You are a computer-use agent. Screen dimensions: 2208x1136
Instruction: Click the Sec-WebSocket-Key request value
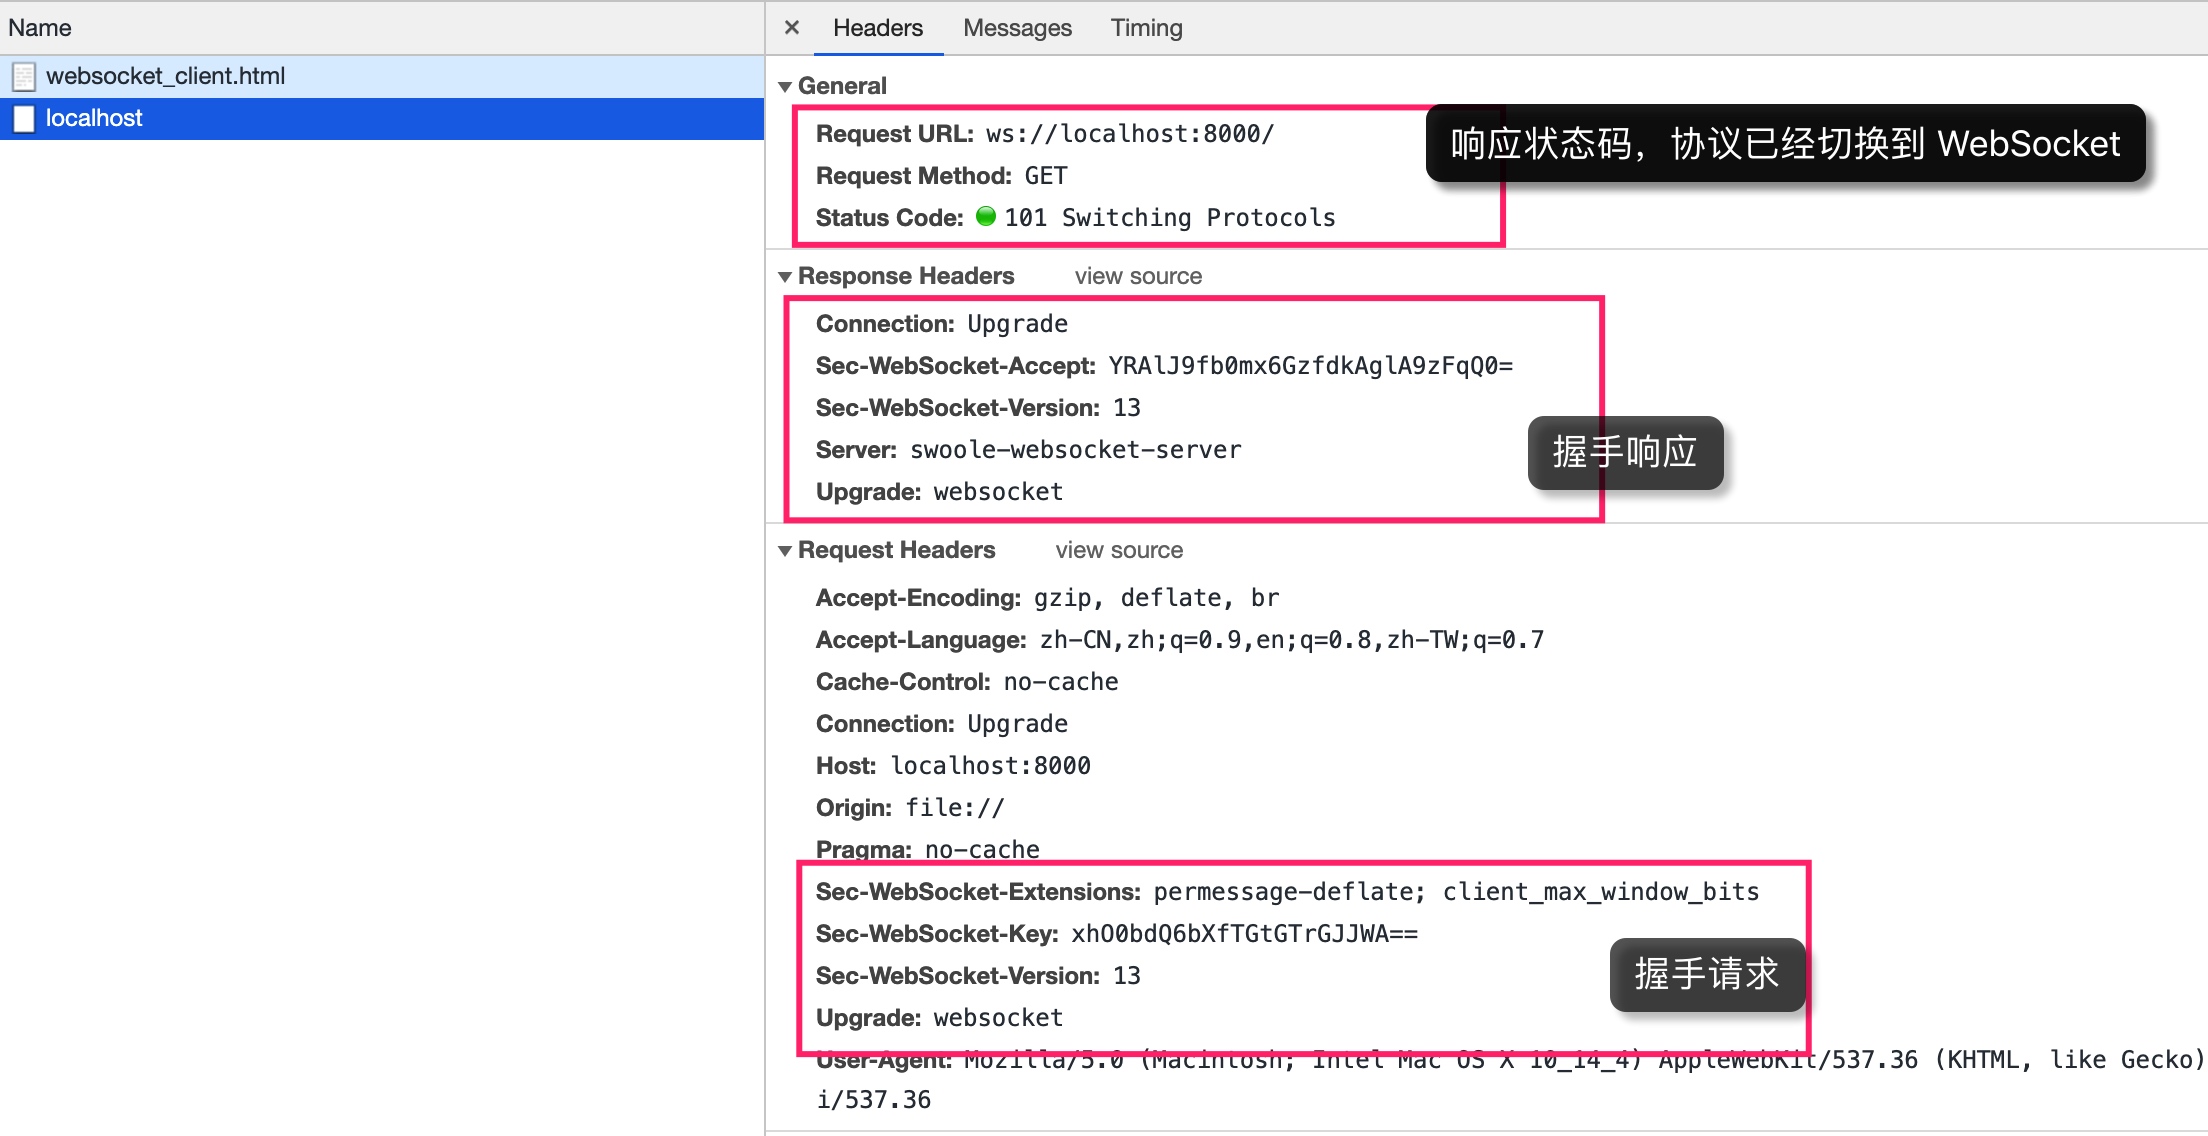point(1245,934)
